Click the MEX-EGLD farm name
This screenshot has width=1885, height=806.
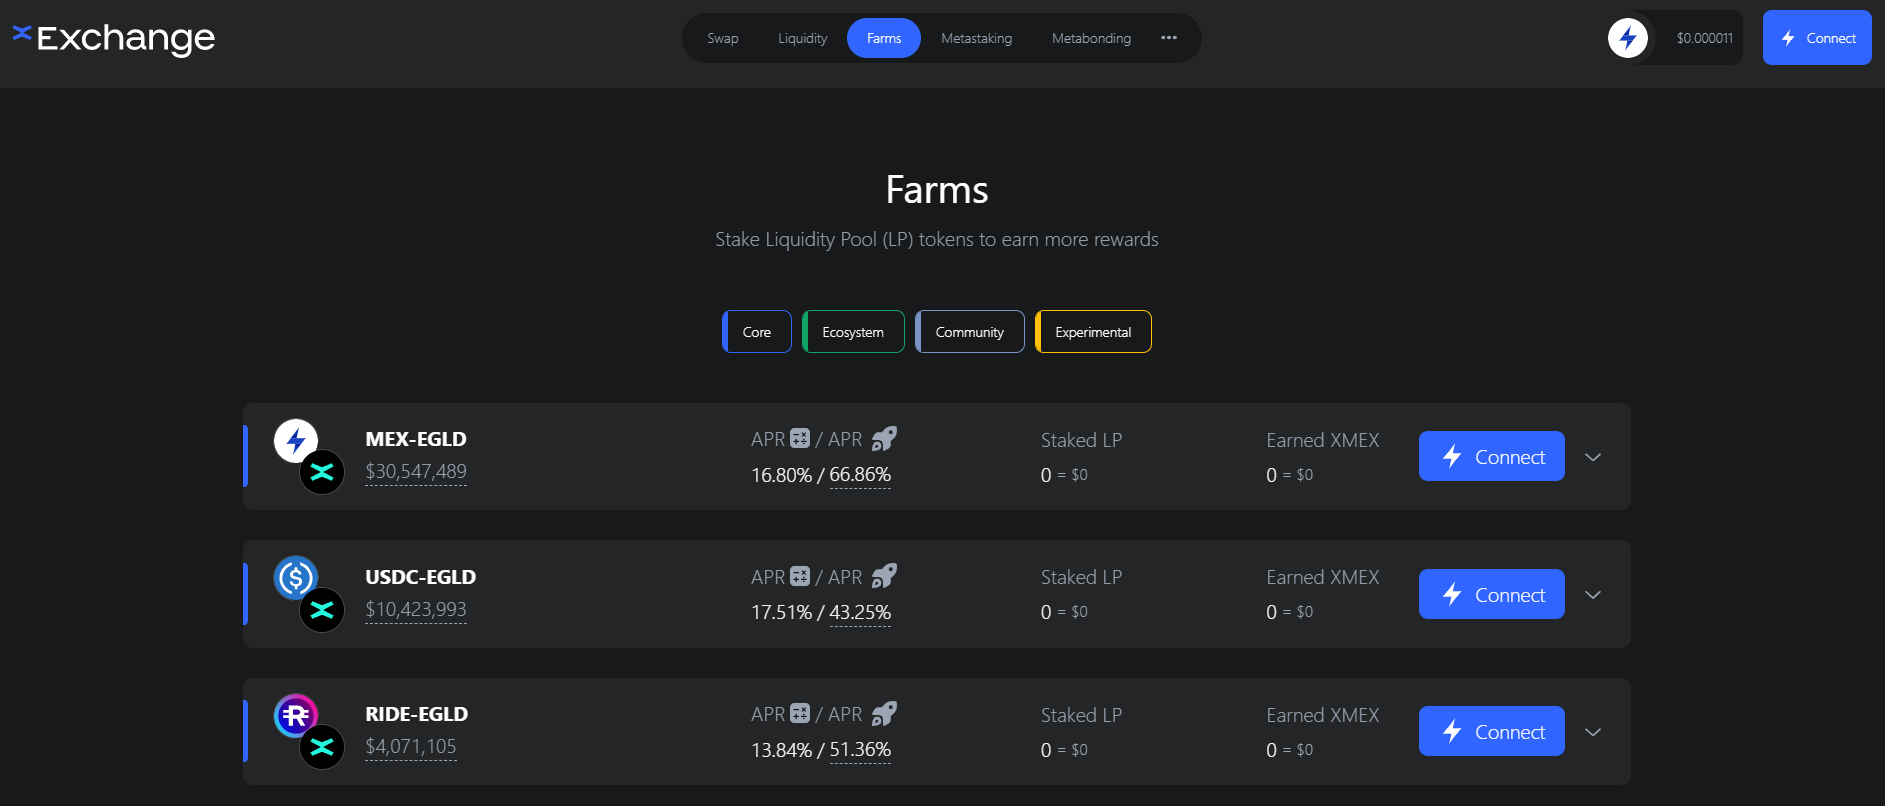416,439
